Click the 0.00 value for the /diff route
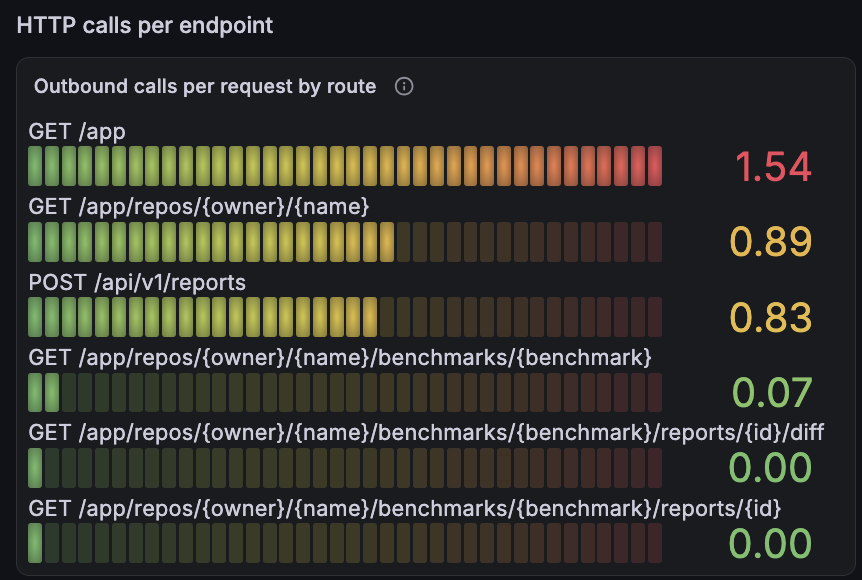 [770, 468]
